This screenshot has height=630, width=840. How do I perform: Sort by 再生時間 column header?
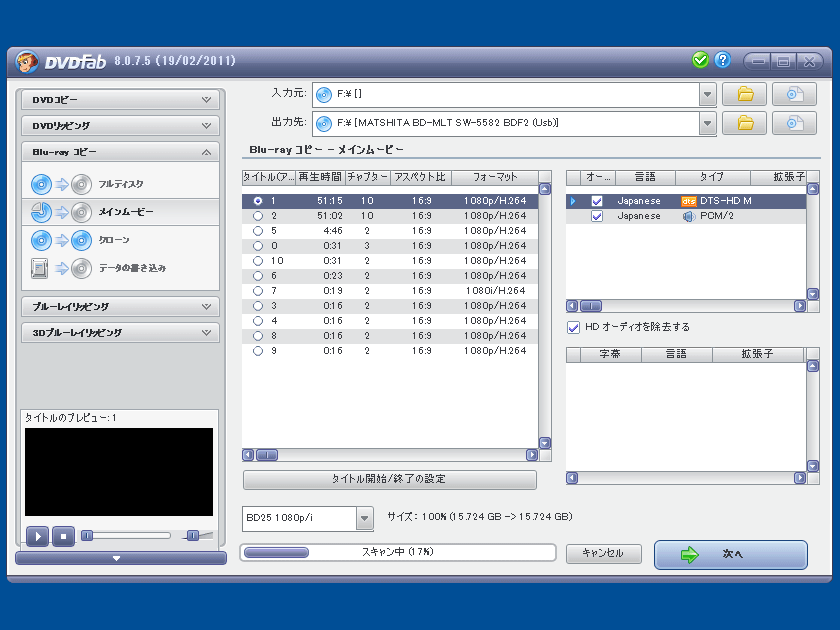click(x=320, y=177)
